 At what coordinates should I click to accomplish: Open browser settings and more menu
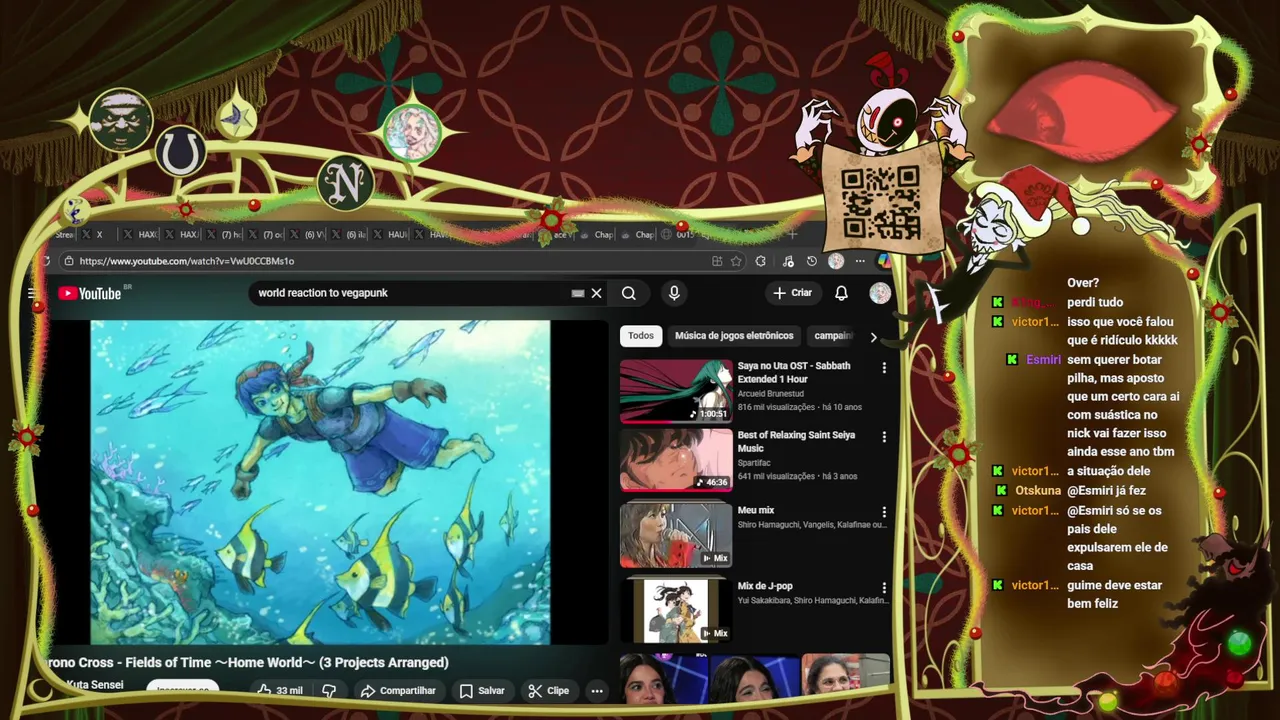click(x=860, y=261)
